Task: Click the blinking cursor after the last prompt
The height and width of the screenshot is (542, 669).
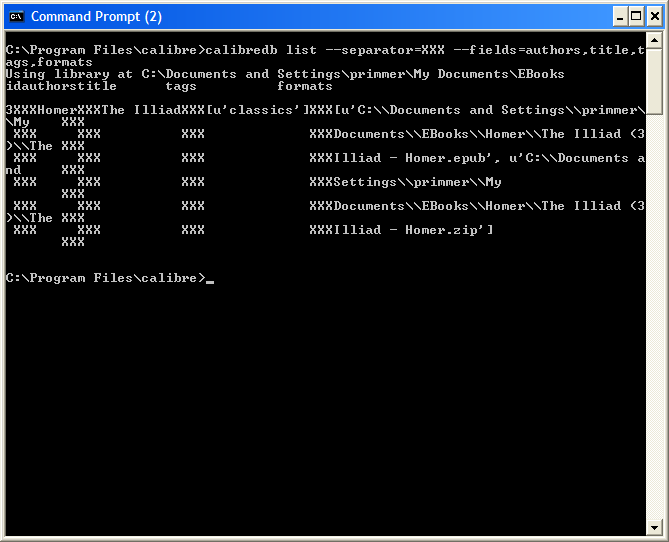Action: [x=210, y=281]
